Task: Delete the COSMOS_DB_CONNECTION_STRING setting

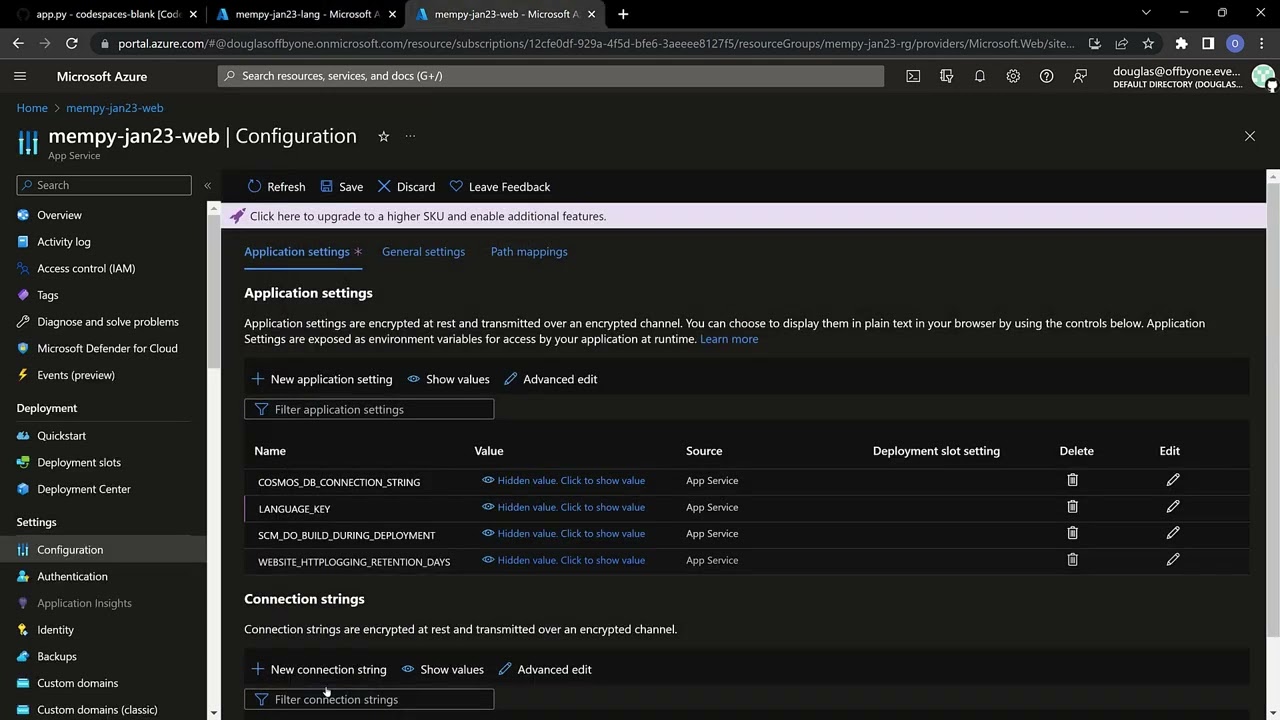Action: [1072, 480]
